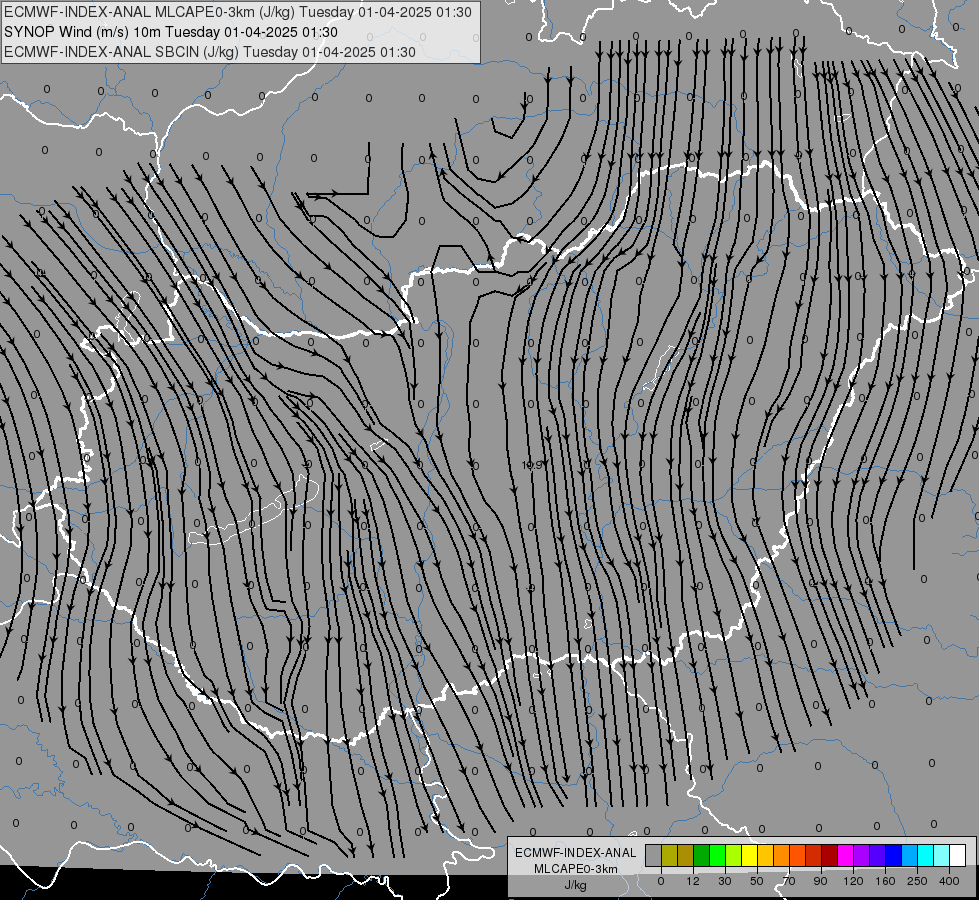Click the SBCIN title line

[209, 52]
